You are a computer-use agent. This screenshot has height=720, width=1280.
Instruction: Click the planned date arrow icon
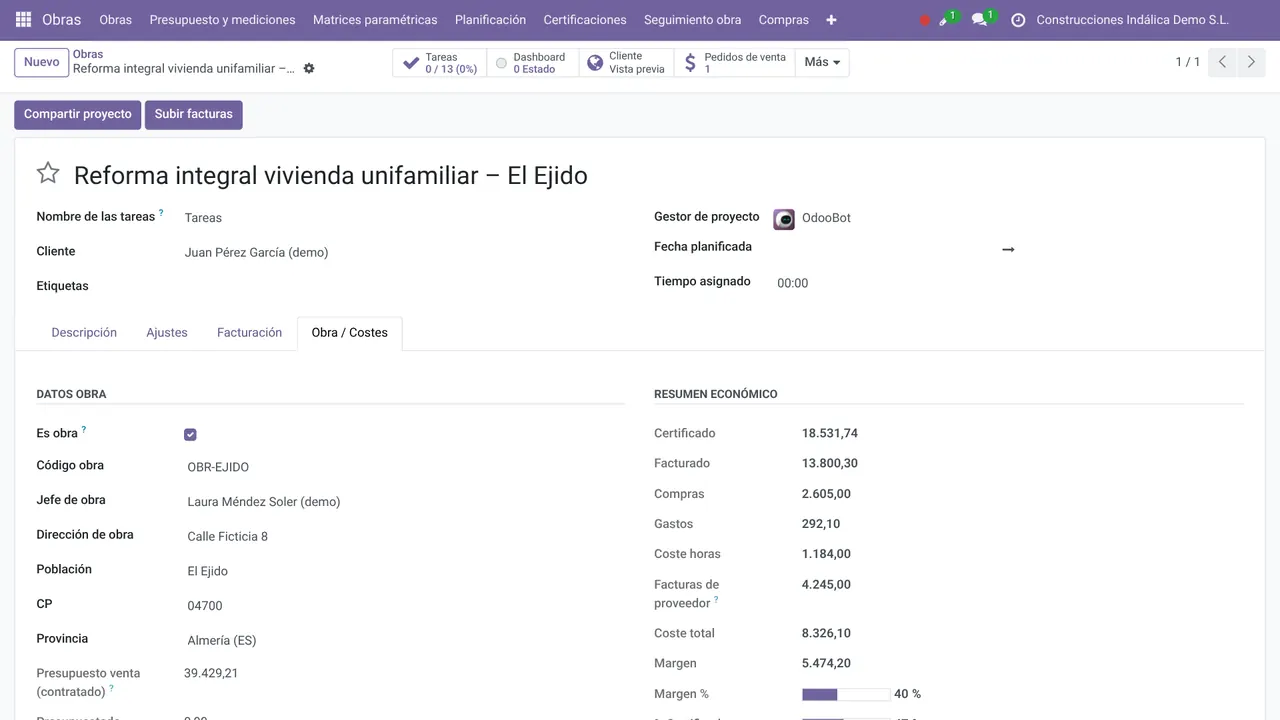coord(1008,249)
